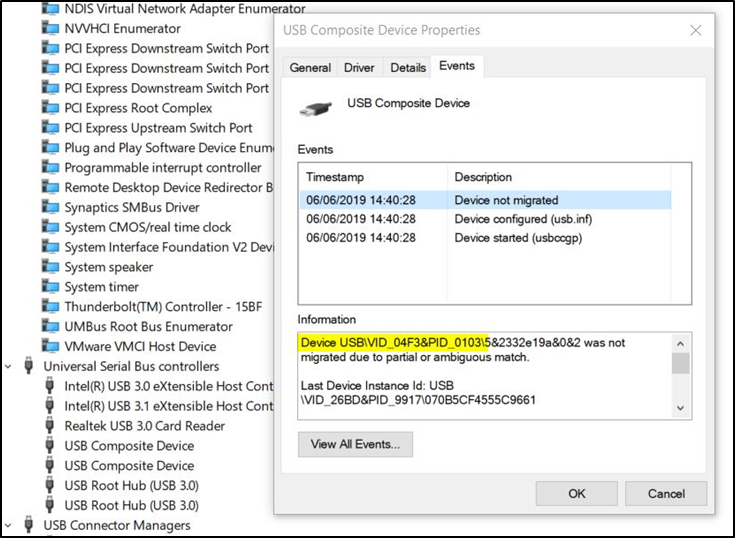Image resolution: width=735 pixels, height=538 pixels.
Task: Click 'Last Device Instance Id: USB' text
Action: coord(377,386)
